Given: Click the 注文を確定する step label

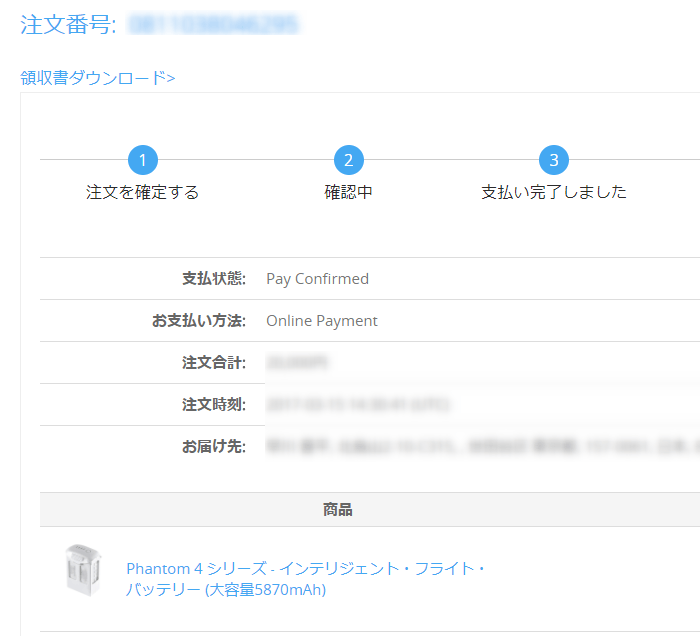Looking at the screenshot, I should 142,192.
